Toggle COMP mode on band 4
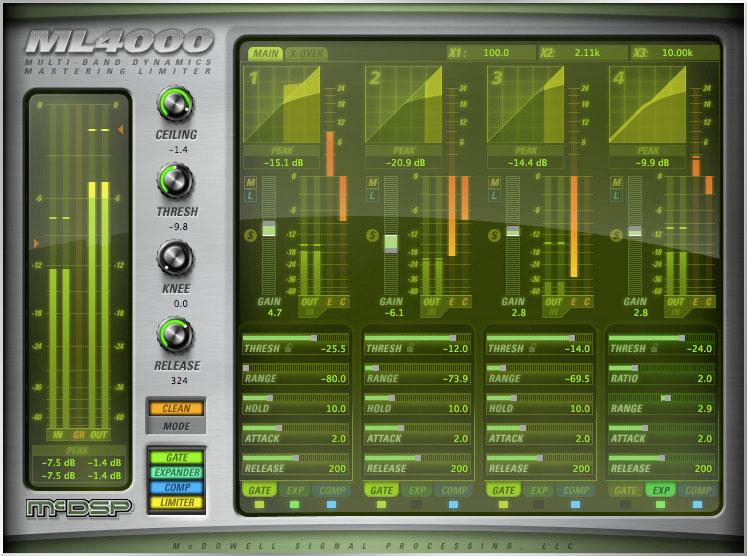 point(698,491)
